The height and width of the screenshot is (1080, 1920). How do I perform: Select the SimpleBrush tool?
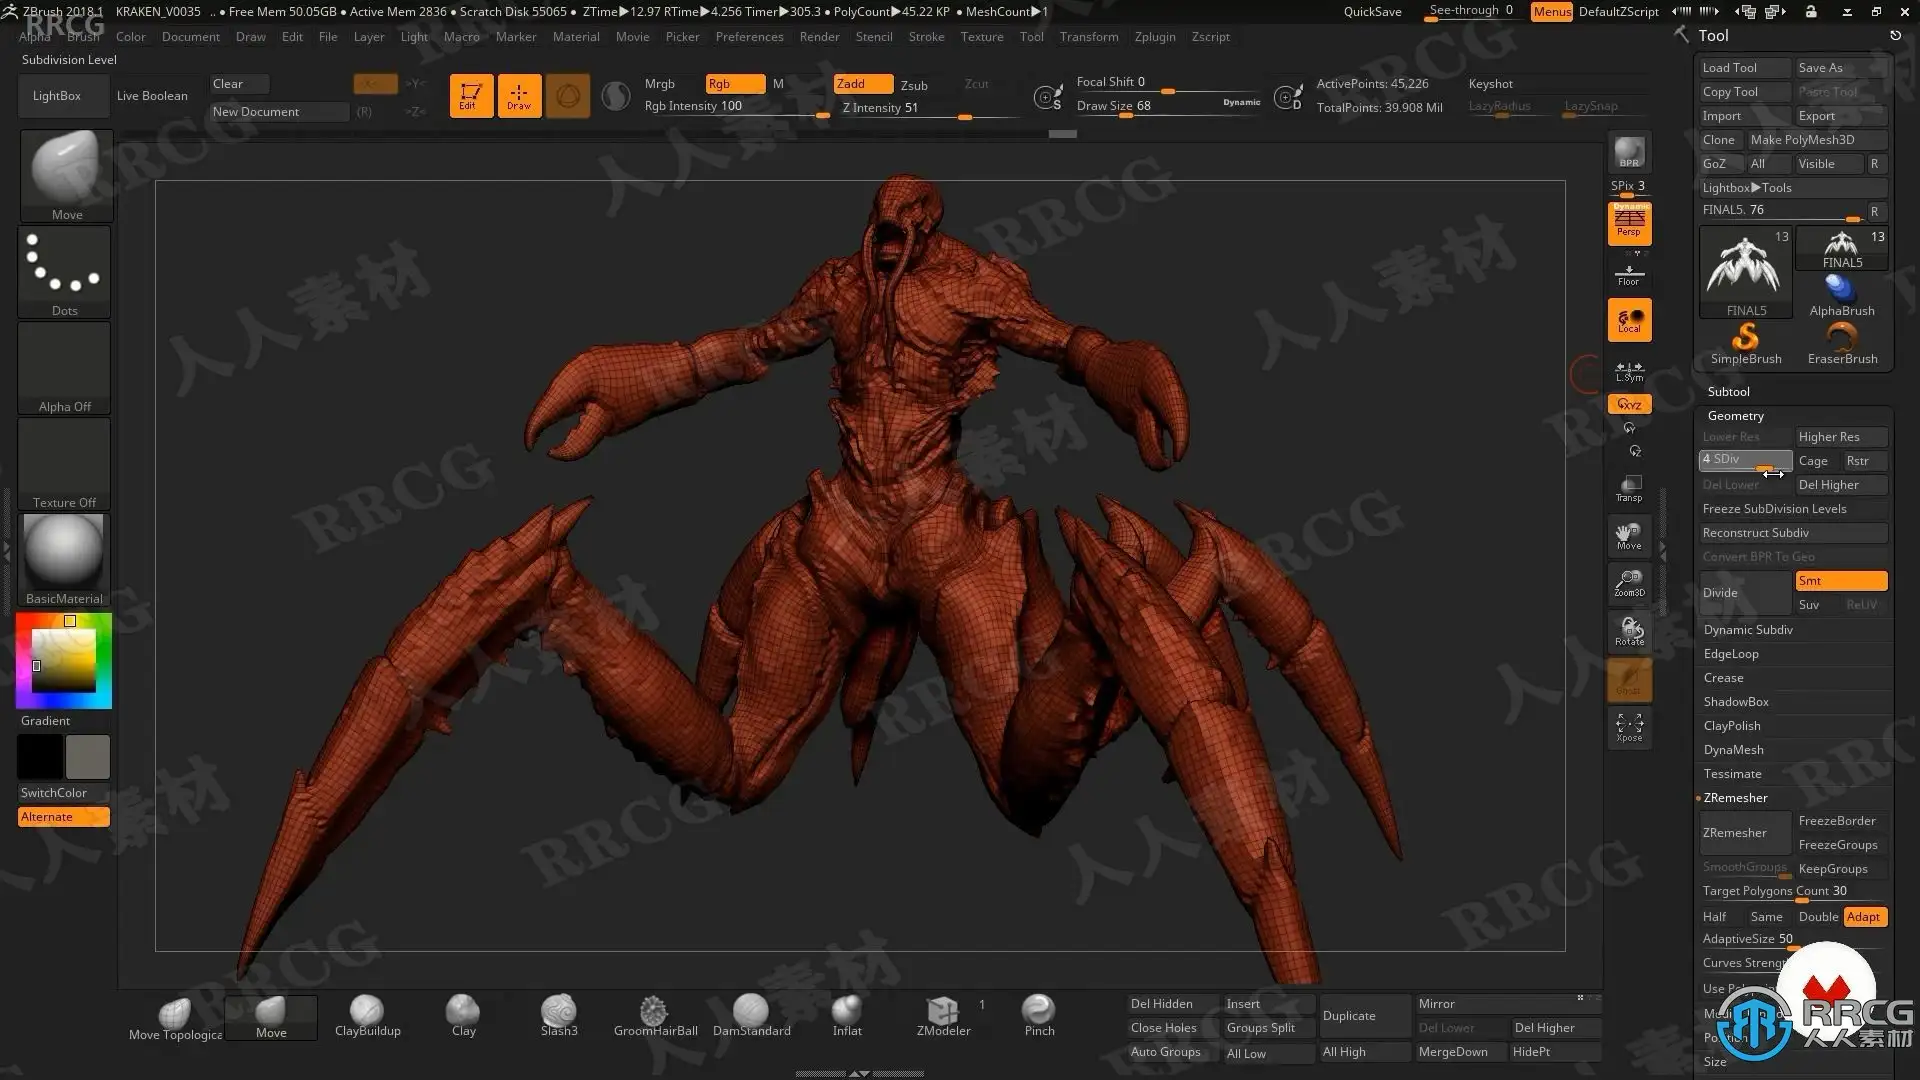[x=1745, y=344]
